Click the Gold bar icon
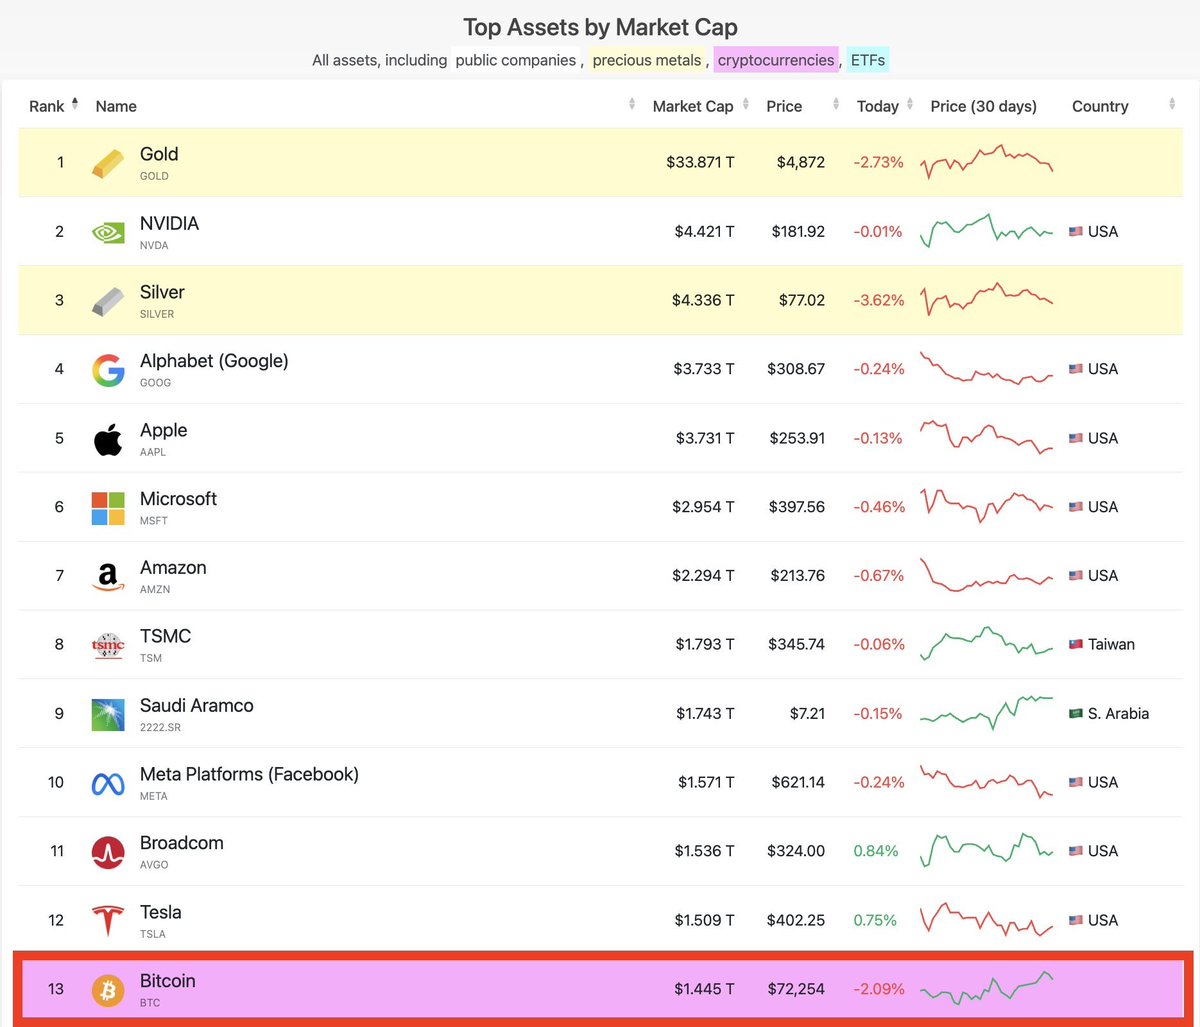The width and height of the screenshot is (1200, 1027). (108, 163)
